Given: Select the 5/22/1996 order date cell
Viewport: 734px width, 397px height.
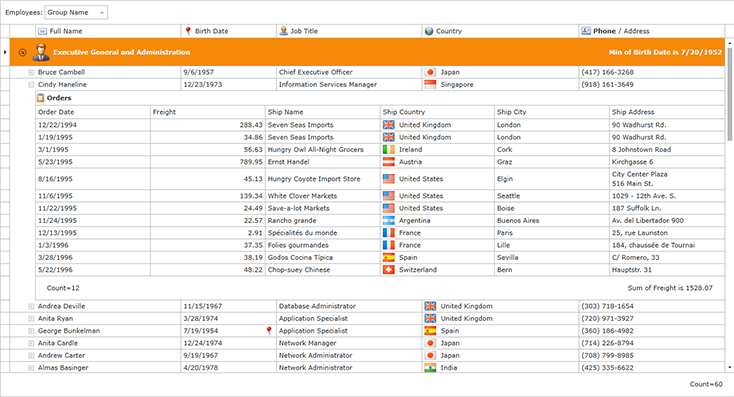Looking at the screenshot, I should point(93,270).
